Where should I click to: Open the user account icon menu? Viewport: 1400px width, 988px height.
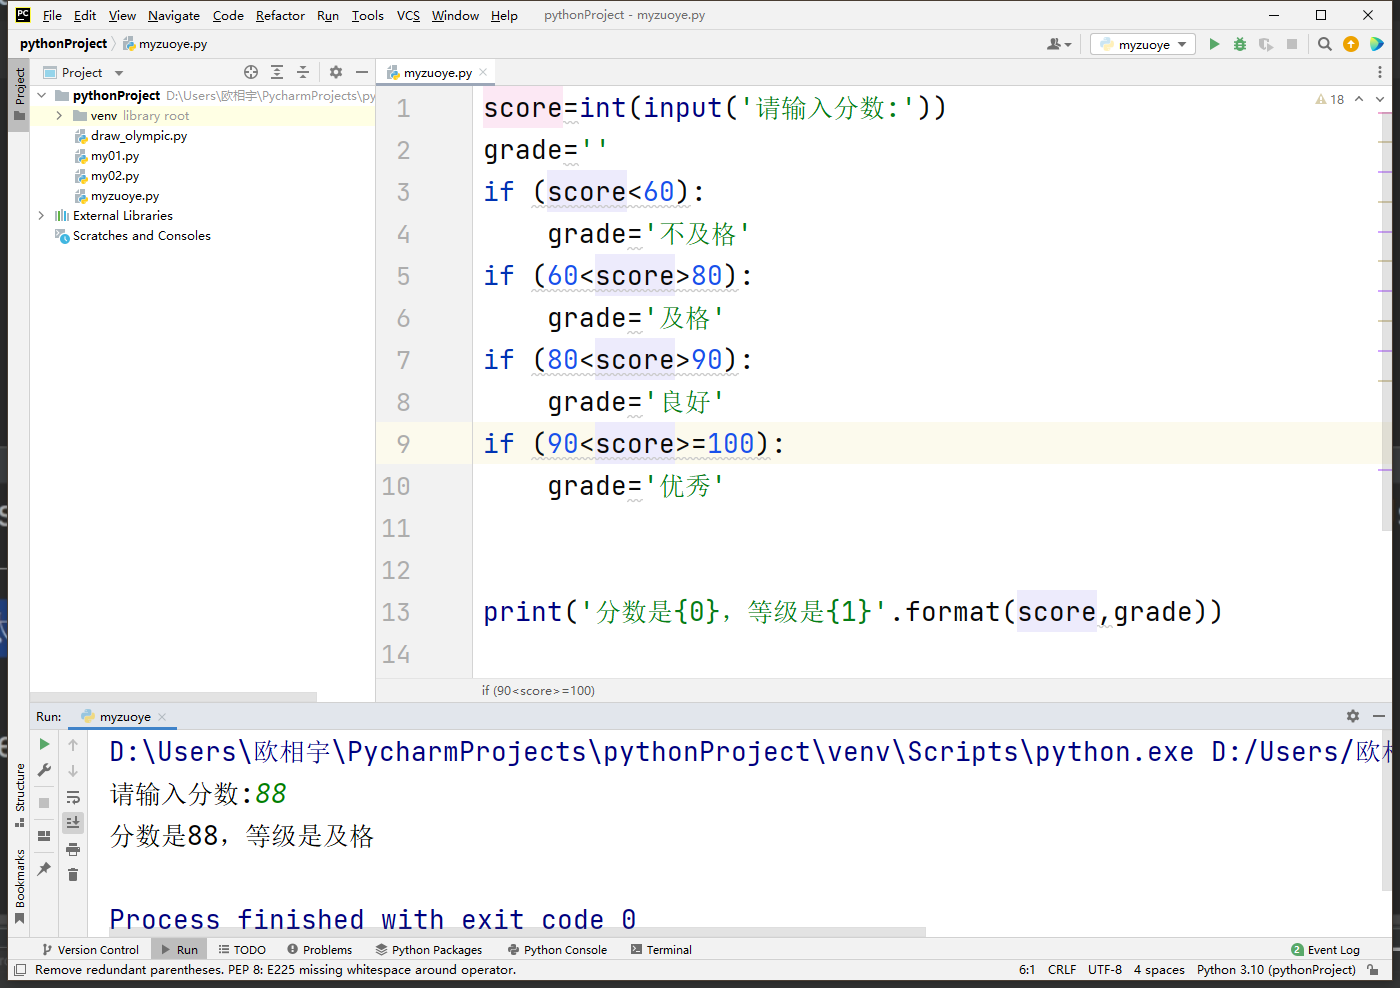click(x=1058, y=44)
